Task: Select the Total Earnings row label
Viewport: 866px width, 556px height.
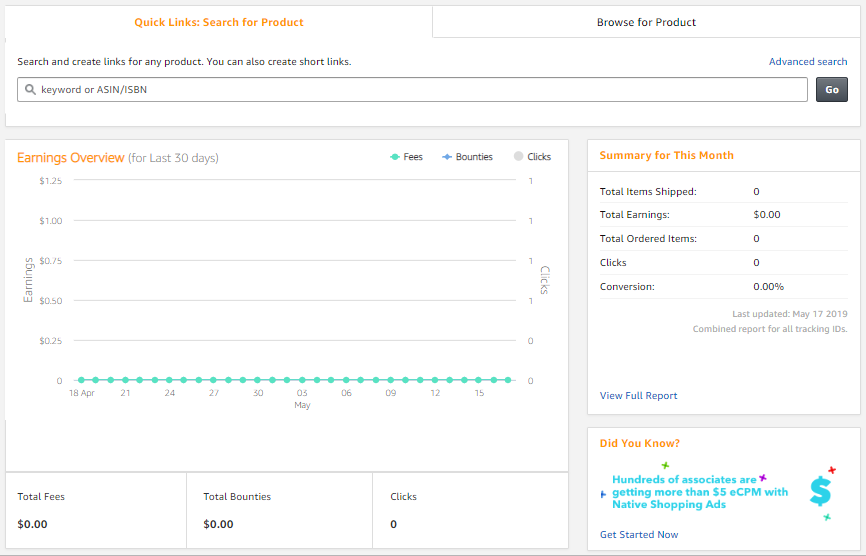Action: (635, 215)
